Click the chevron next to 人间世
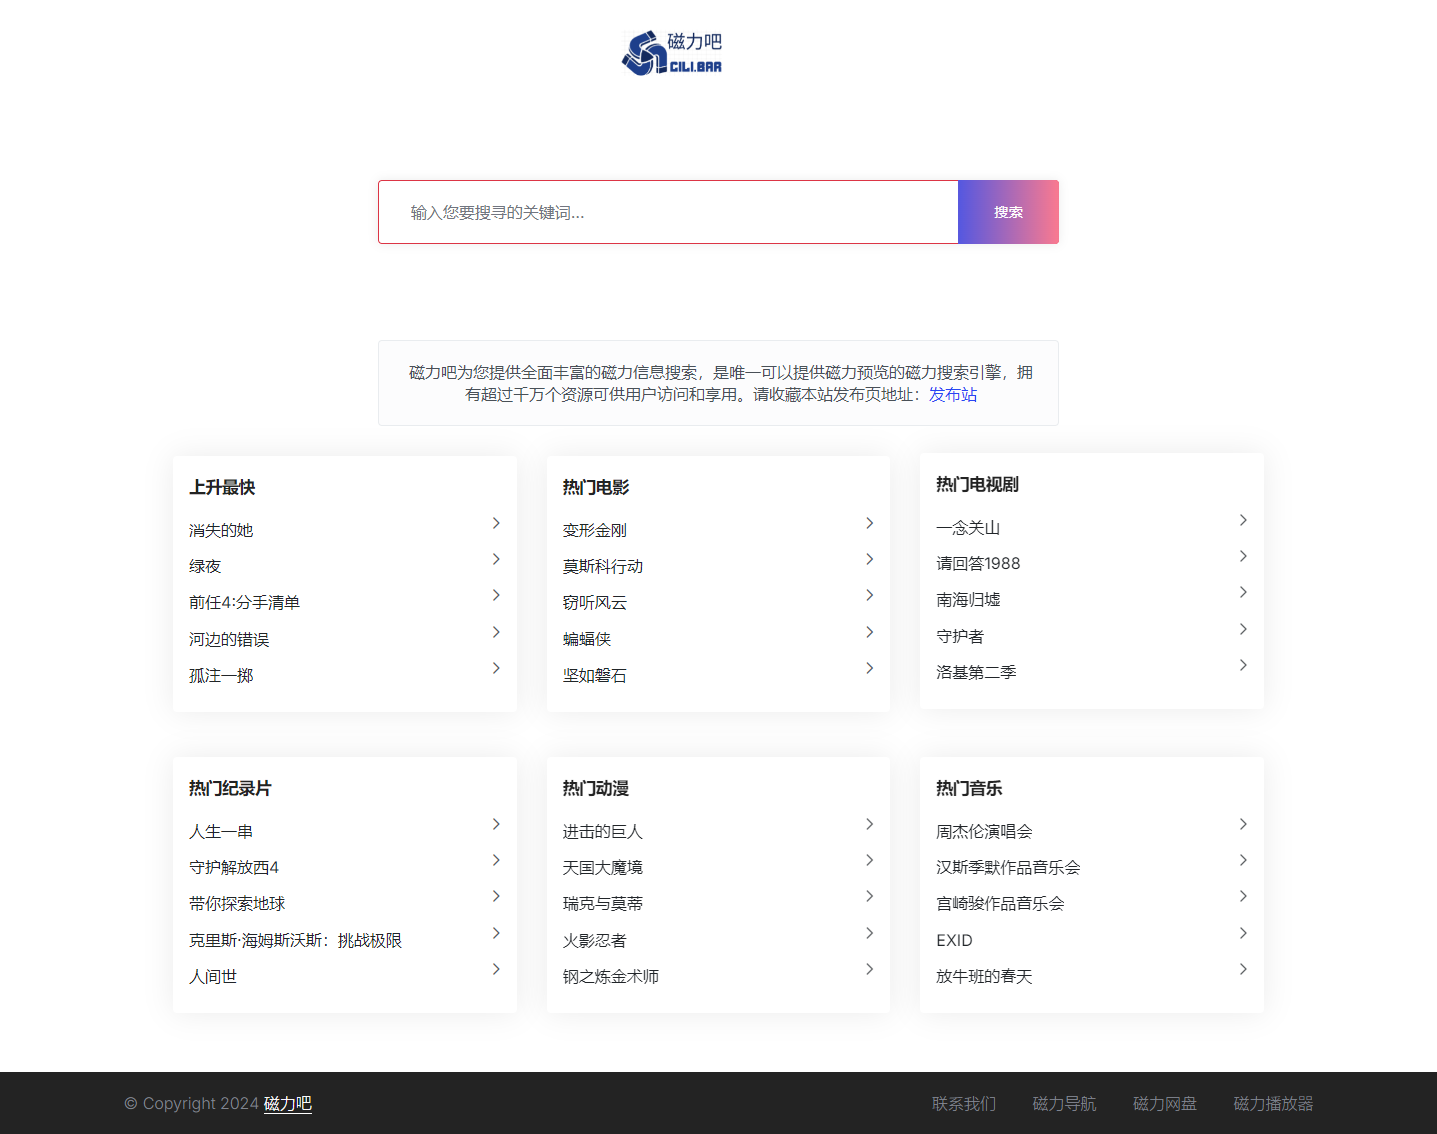 click(x=496, y=969)
